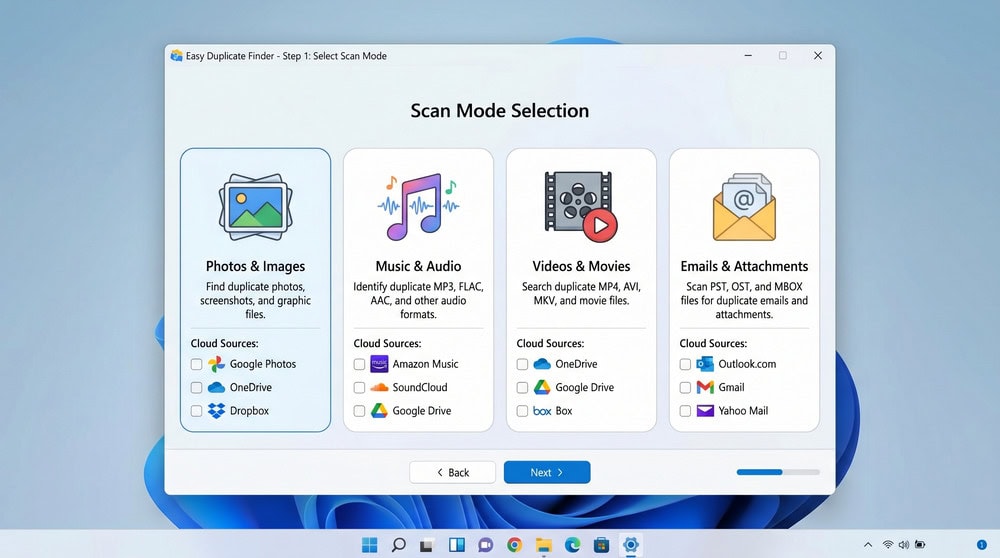Open Google Chrome from the taskbar
This screenshot has width=1000, height=558.
click(515, 545)
